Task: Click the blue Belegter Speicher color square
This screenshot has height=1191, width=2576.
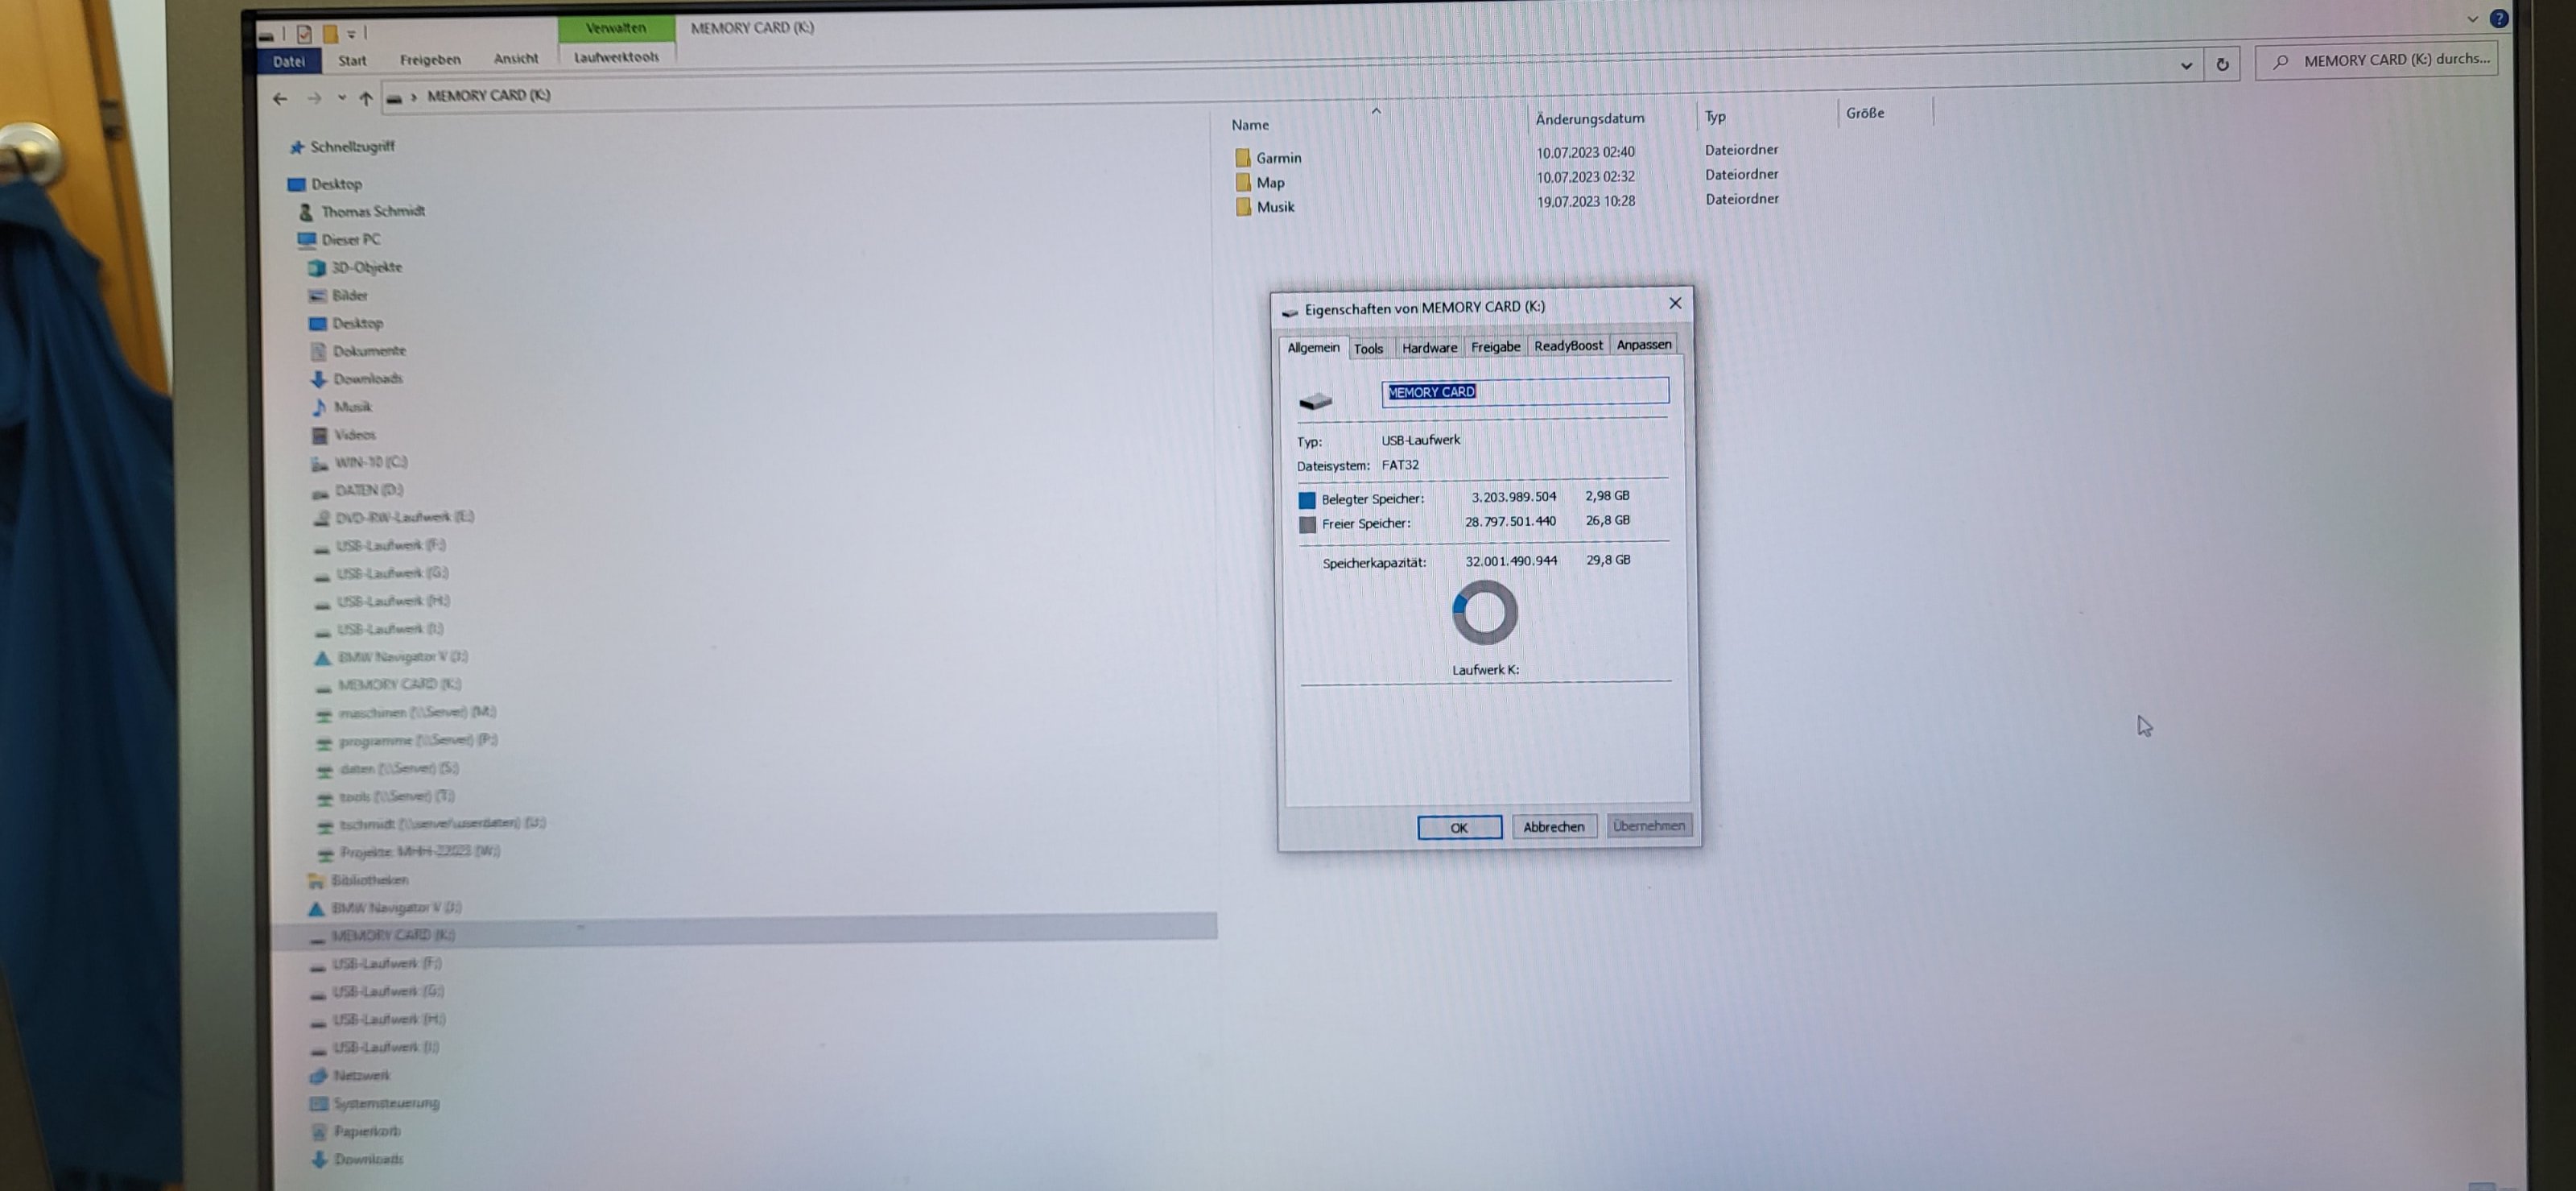Action: point(1306,499)
